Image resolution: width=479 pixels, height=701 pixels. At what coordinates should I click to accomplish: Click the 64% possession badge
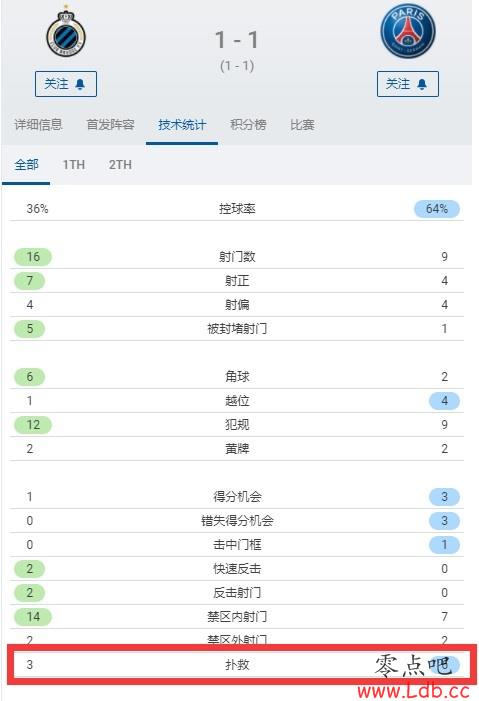(x=437, y=209)
